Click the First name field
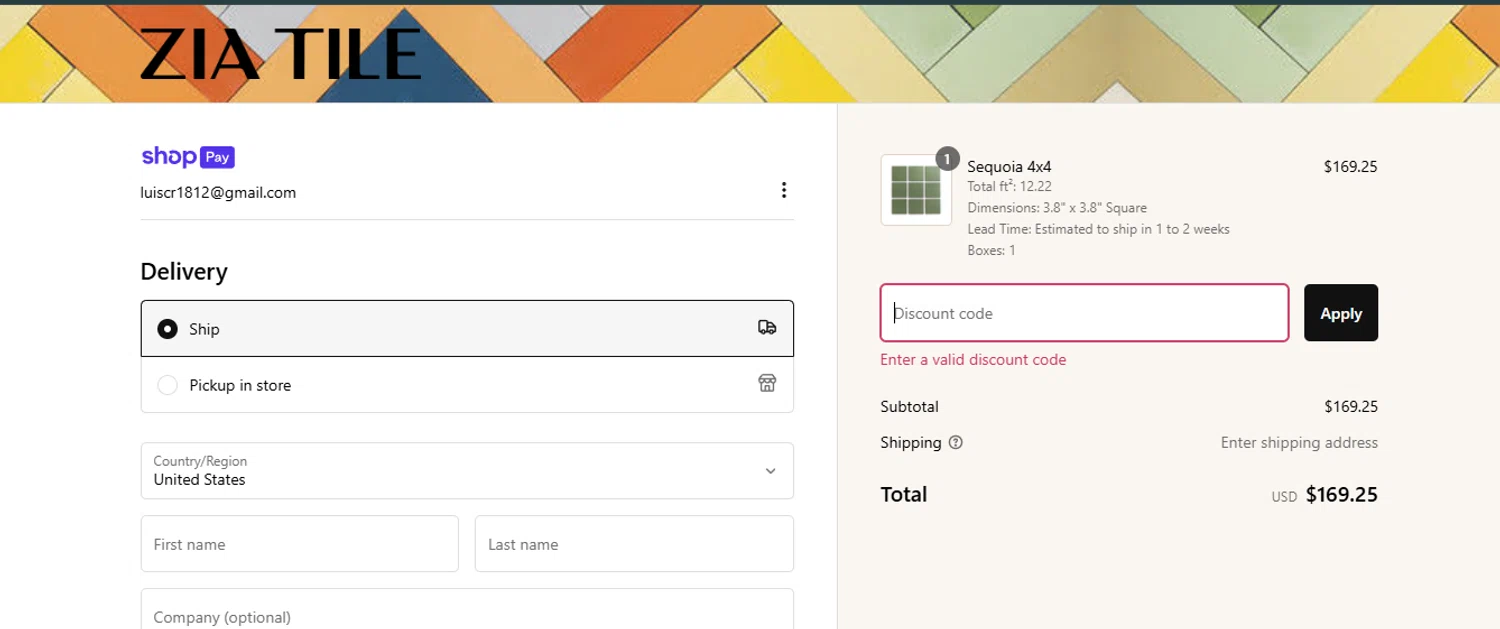Image resolution: width=1500 pixels, height=629 pixels. click(299, 544)
